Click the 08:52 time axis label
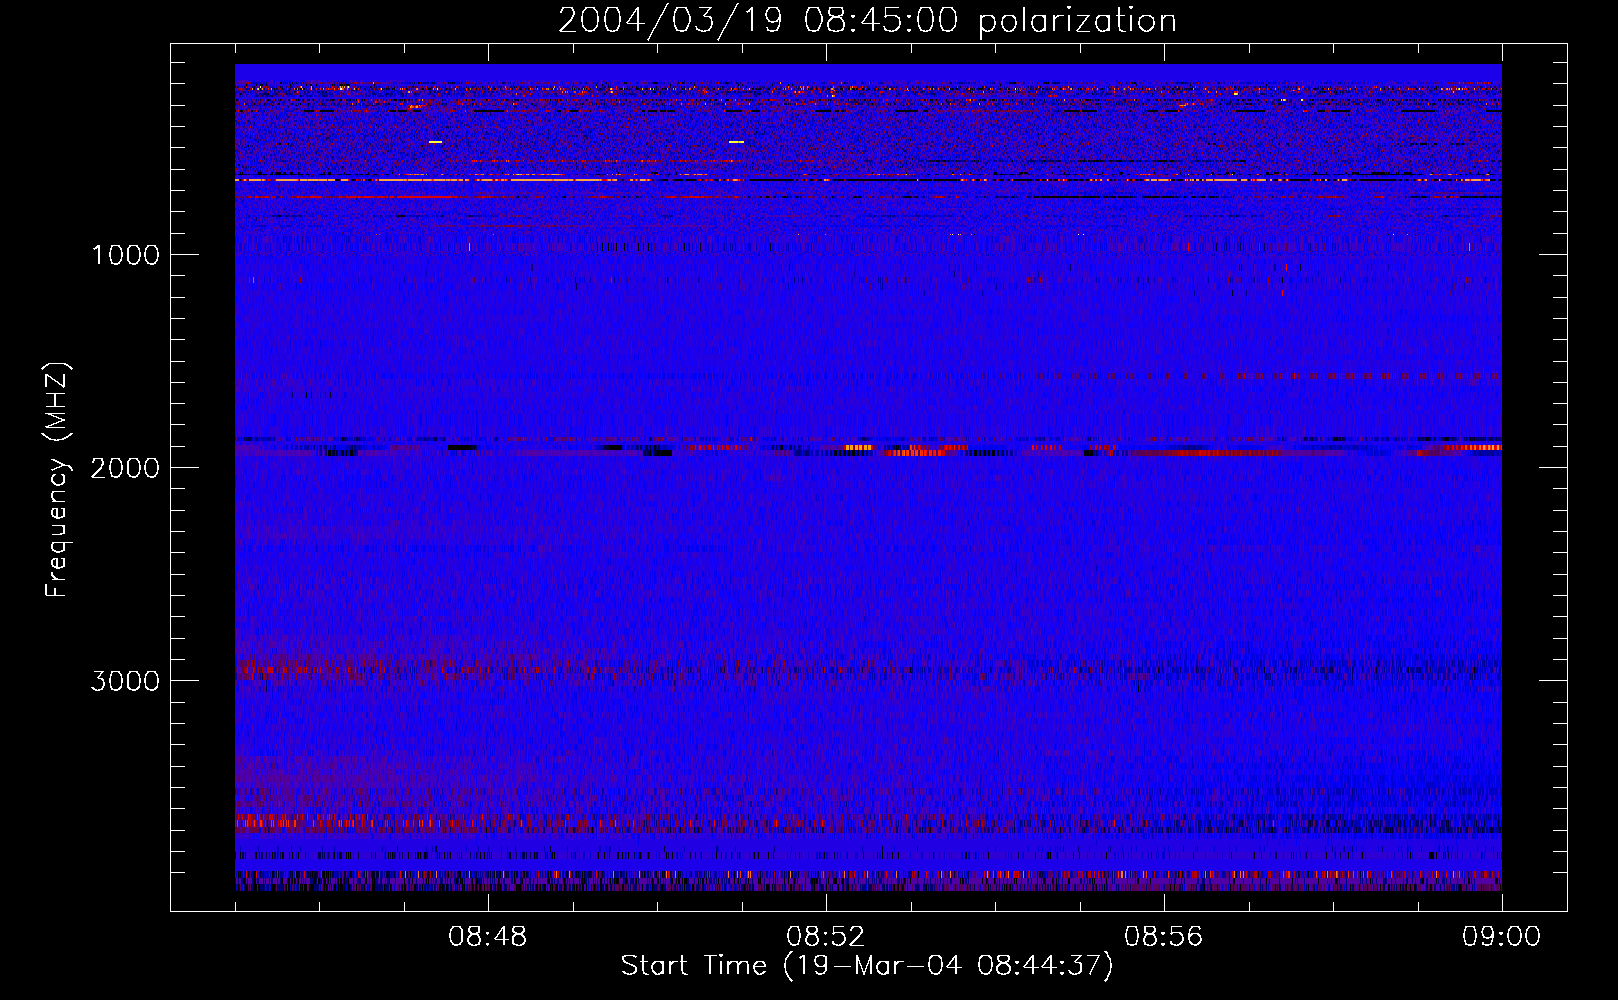 coord(826,937)
